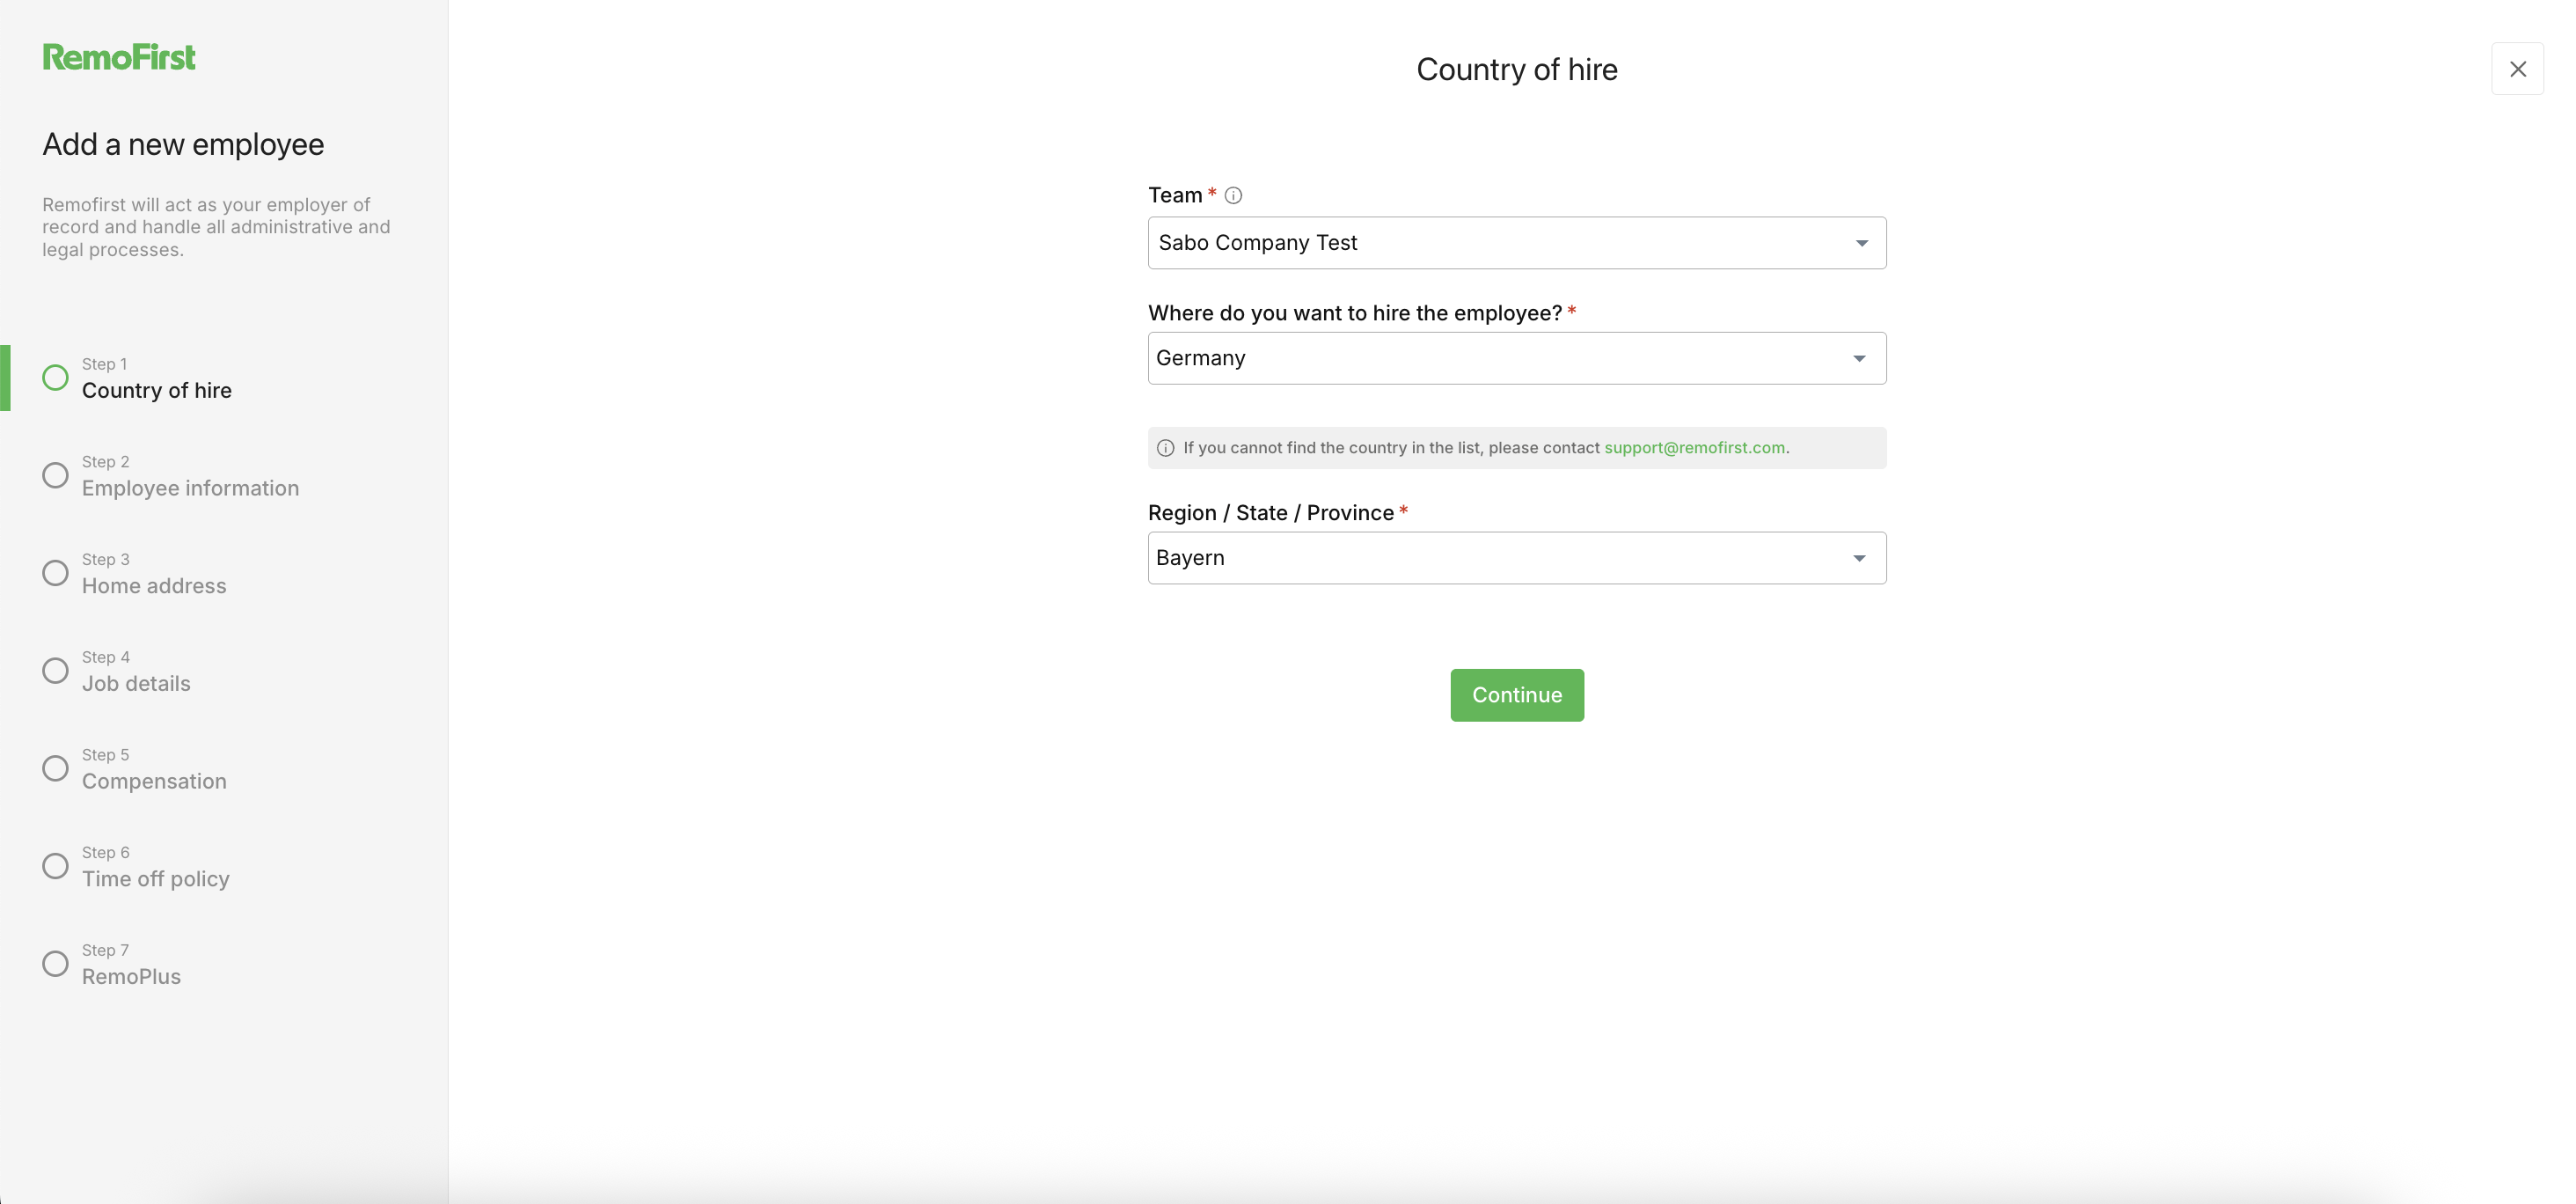Open the Region dropdown showing Bayern

point(1516,558)
